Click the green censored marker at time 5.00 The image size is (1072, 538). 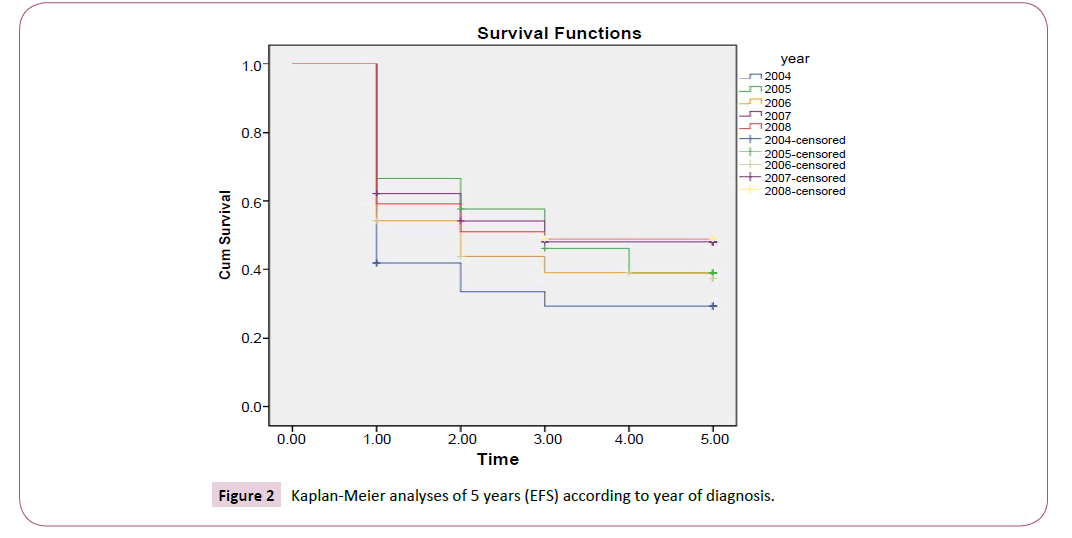(713, 273)
